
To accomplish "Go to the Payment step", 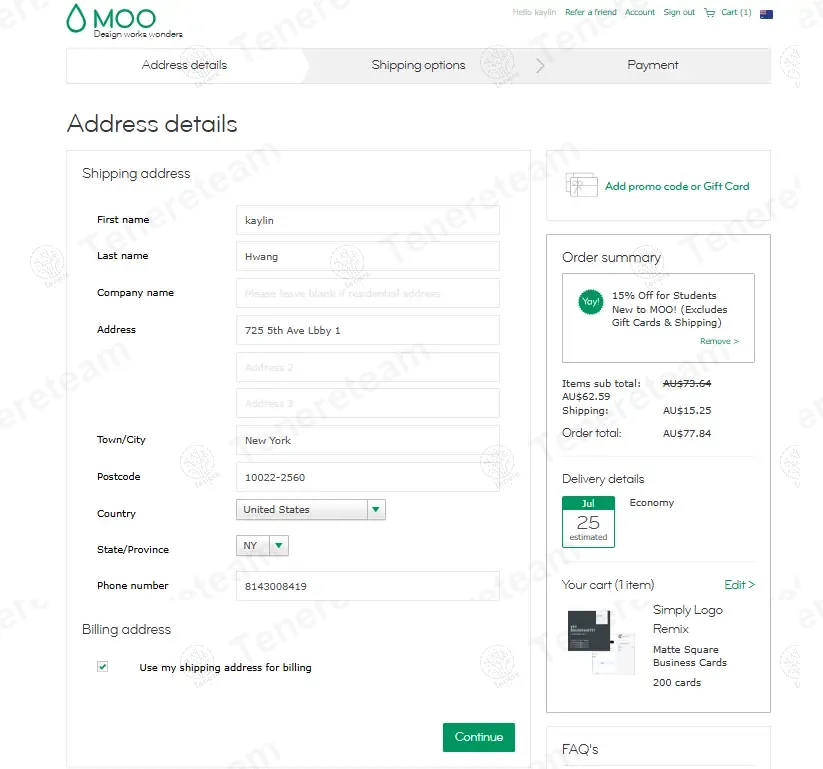I will [652, 66].
